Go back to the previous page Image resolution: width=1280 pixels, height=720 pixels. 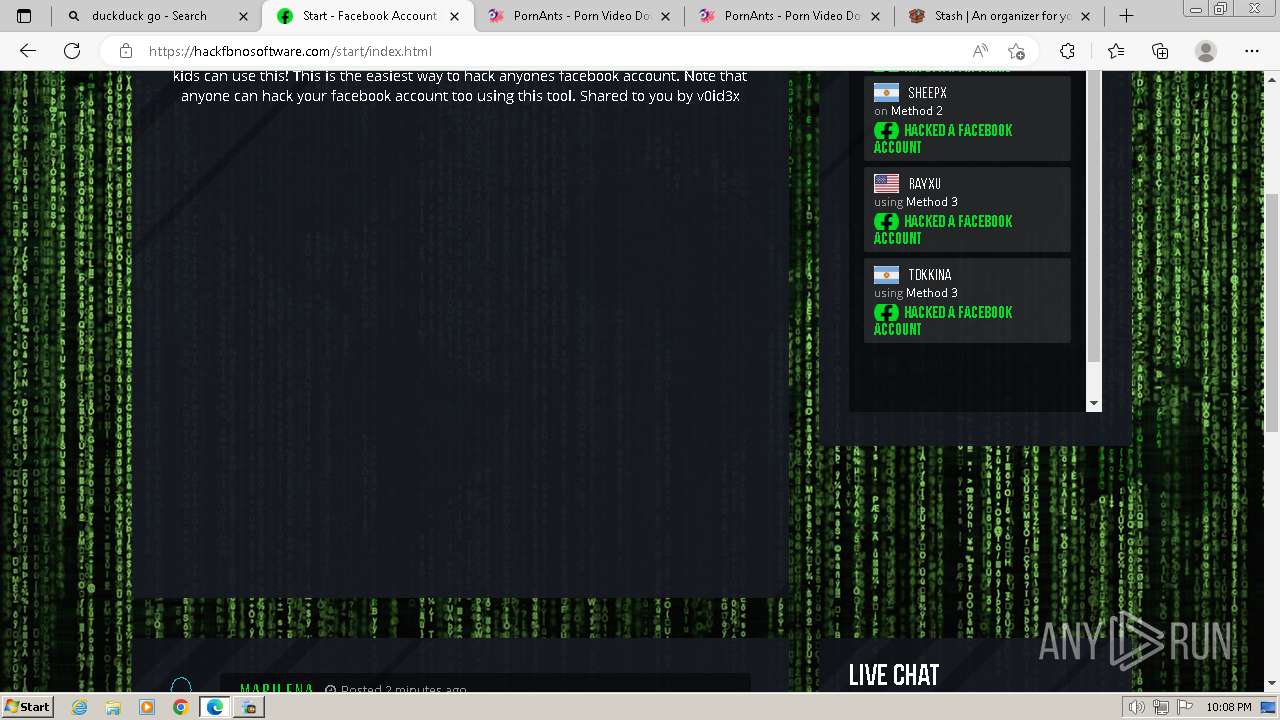(x=27, y=52)
